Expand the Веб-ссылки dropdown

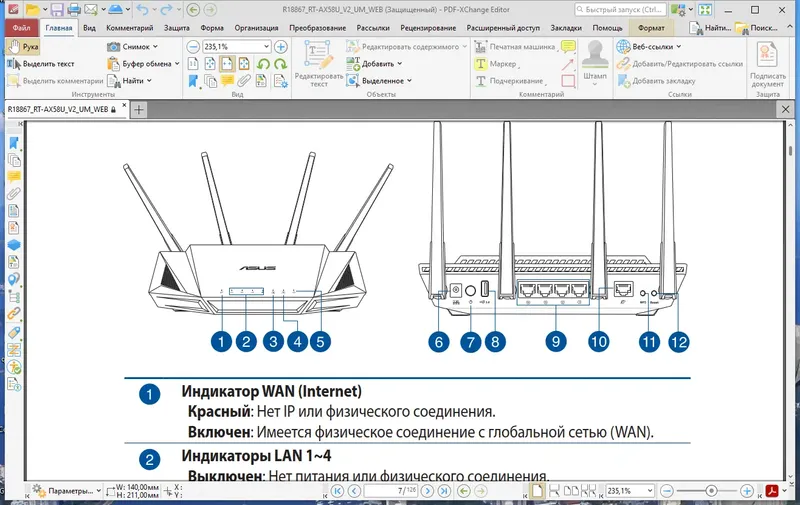(x=649, y=46)
